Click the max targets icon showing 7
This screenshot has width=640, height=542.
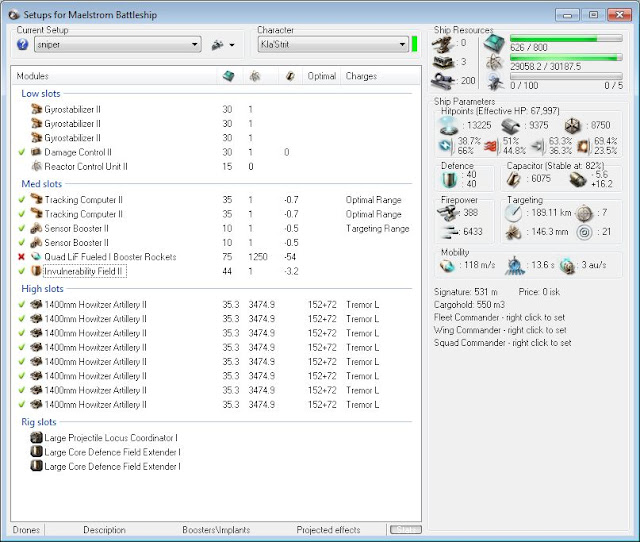(x=584, y=213)
